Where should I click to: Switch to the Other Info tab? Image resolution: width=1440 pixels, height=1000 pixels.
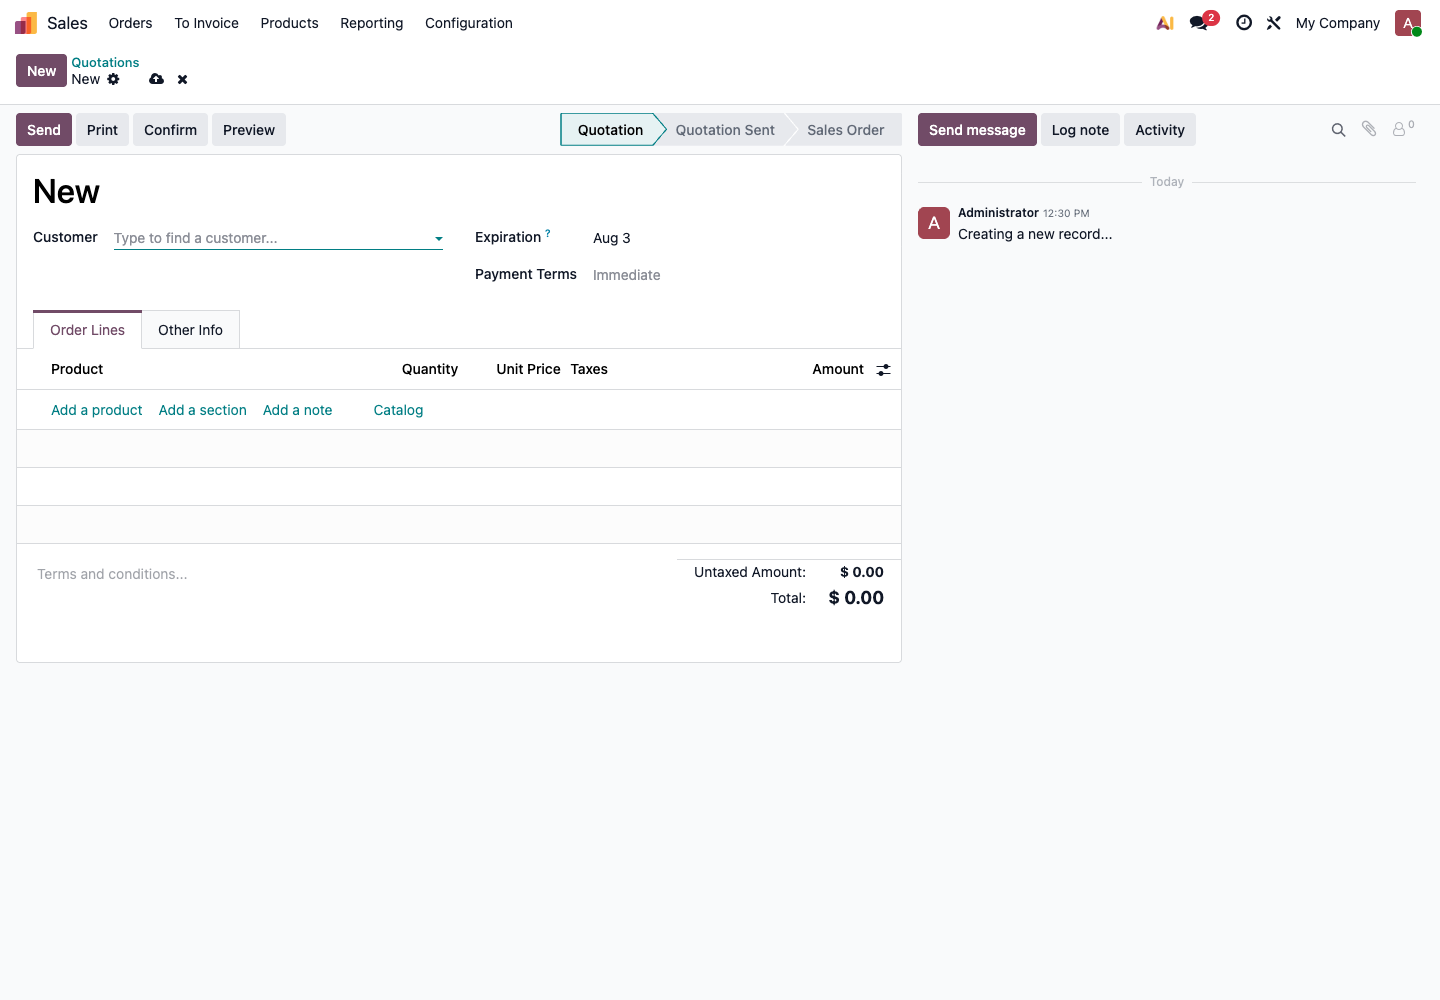(x=190, y=330)
